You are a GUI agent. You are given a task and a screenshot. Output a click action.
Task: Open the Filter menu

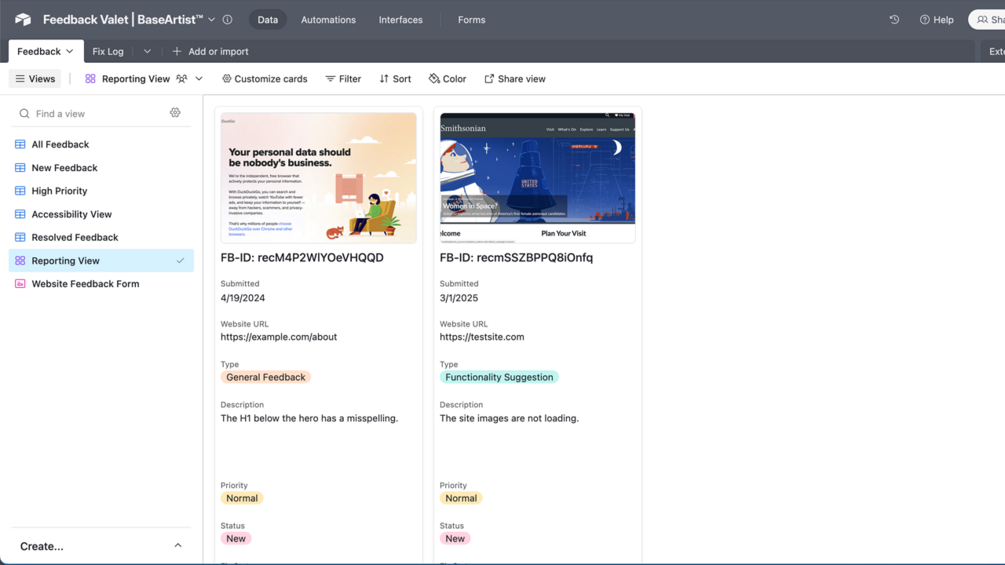(343, 79)
